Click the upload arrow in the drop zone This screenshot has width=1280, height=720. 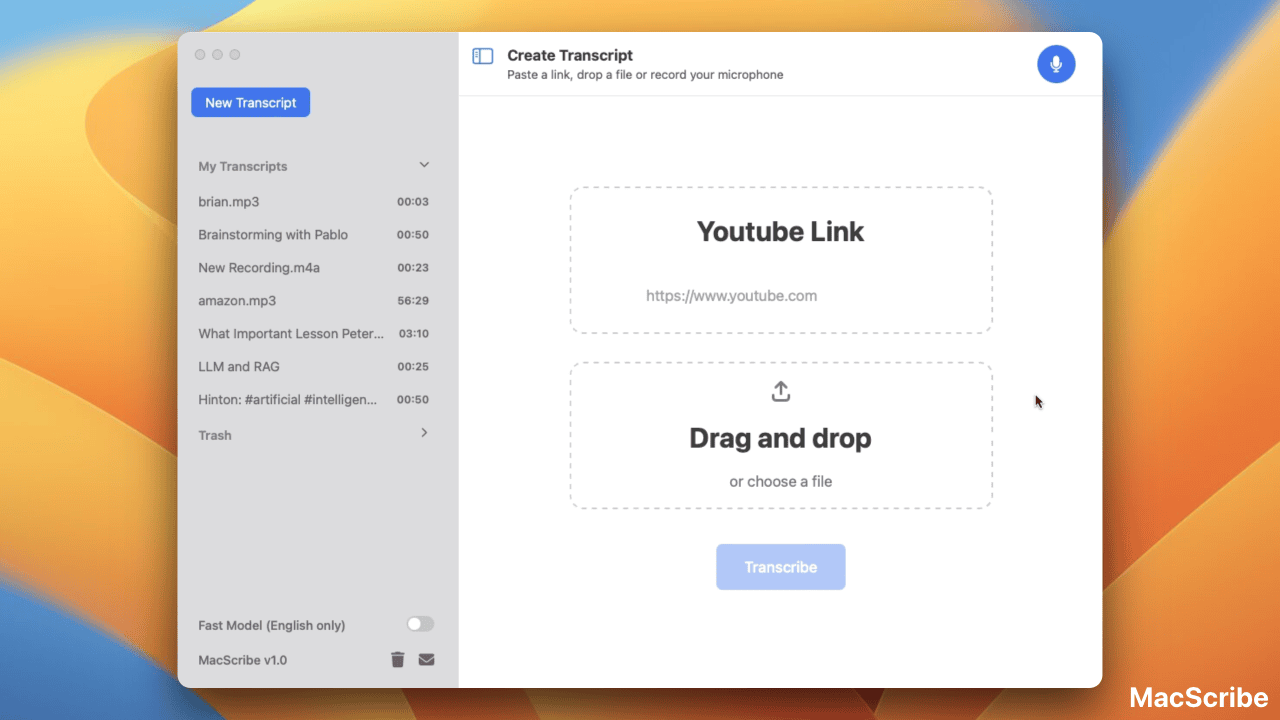pos(780,391)
